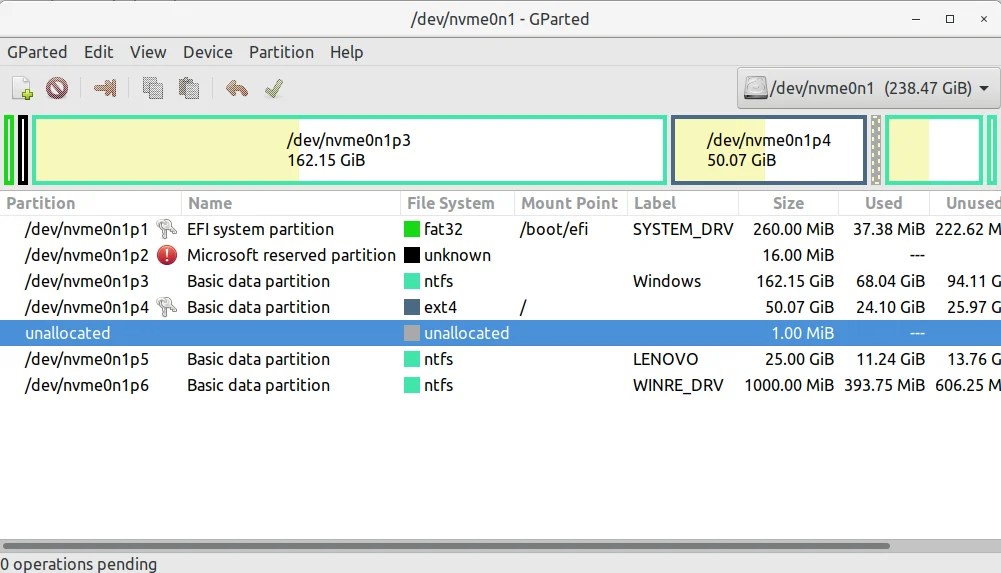1001x573 pixels.
Task: Click the Windows label cell
Action: point(666,281)
